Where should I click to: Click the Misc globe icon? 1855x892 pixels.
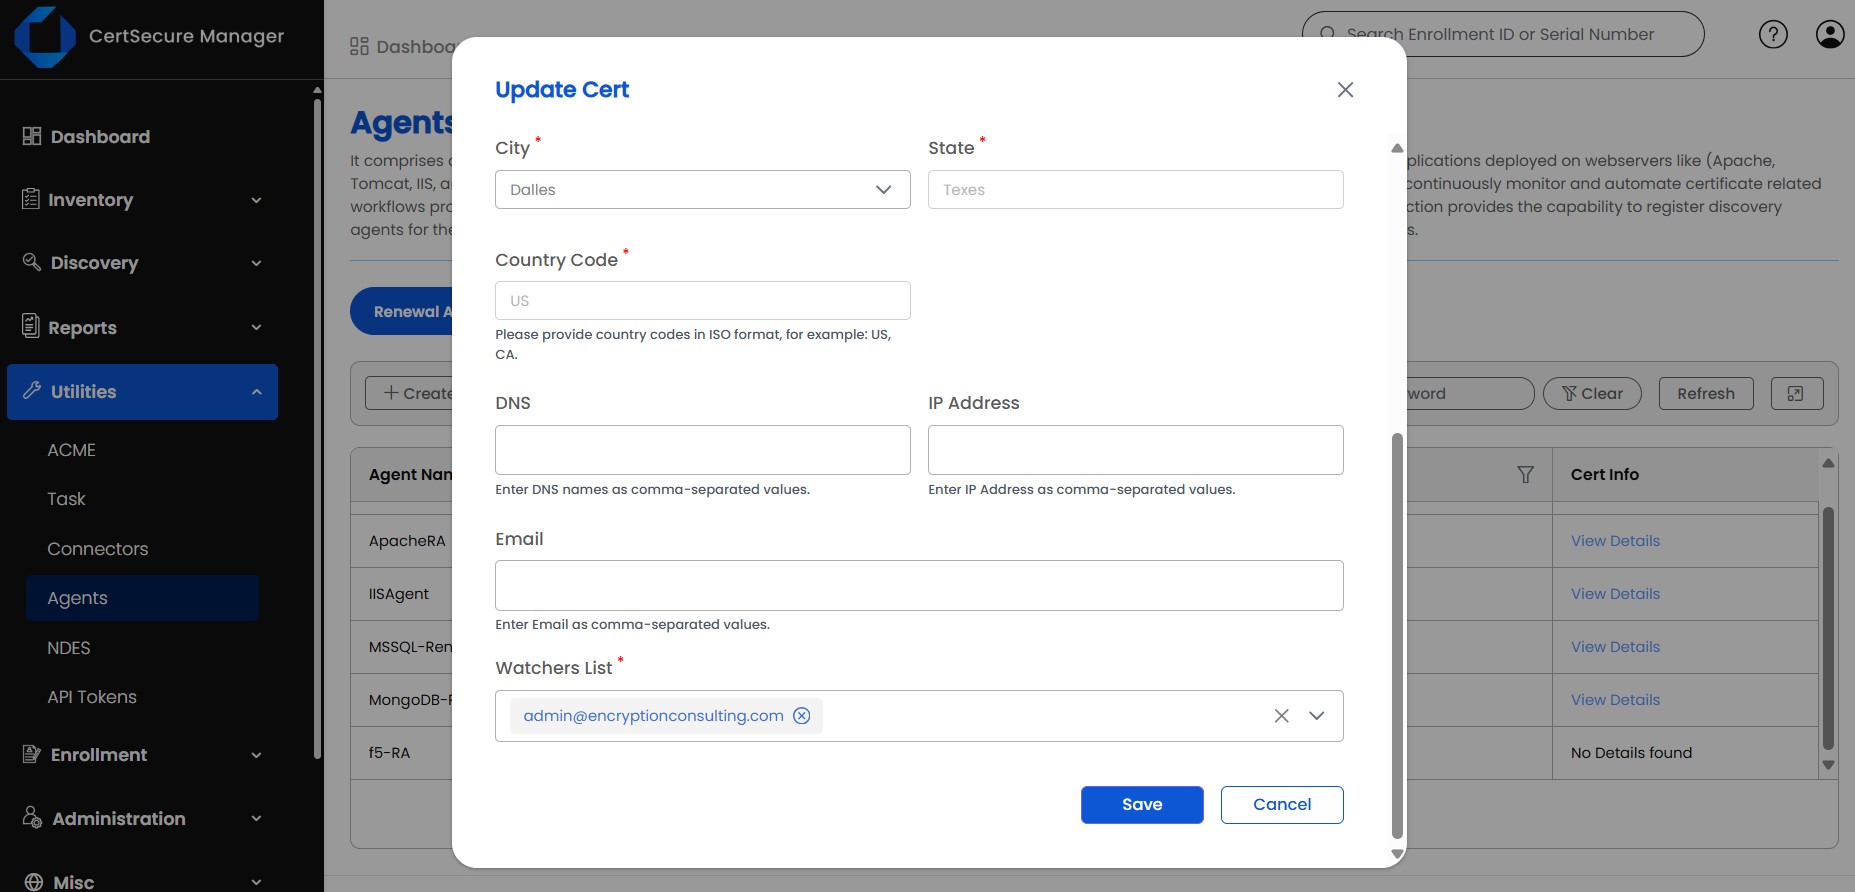coord(34,882)
